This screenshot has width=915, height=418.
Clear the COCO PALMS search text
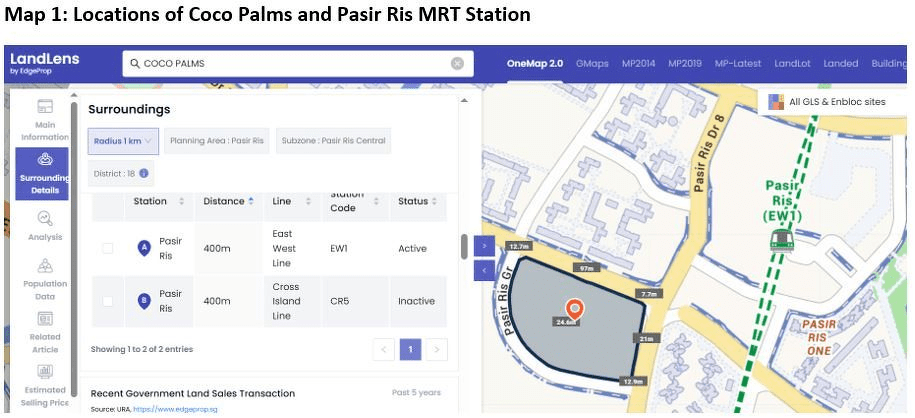pos(457,64)
